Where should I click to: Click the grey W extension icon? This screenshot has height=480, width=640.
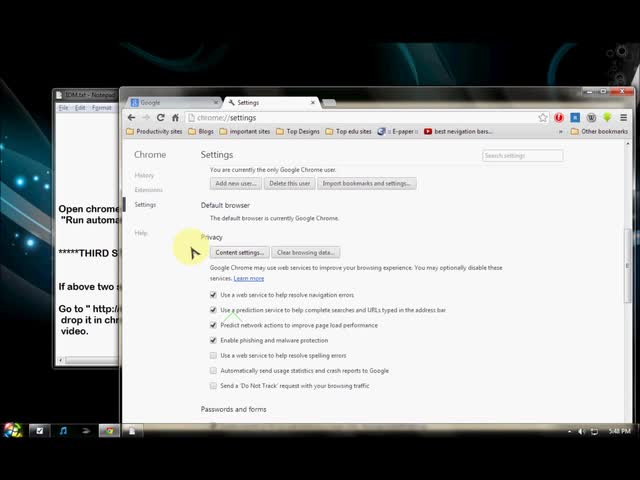click(x=591, y=118)
